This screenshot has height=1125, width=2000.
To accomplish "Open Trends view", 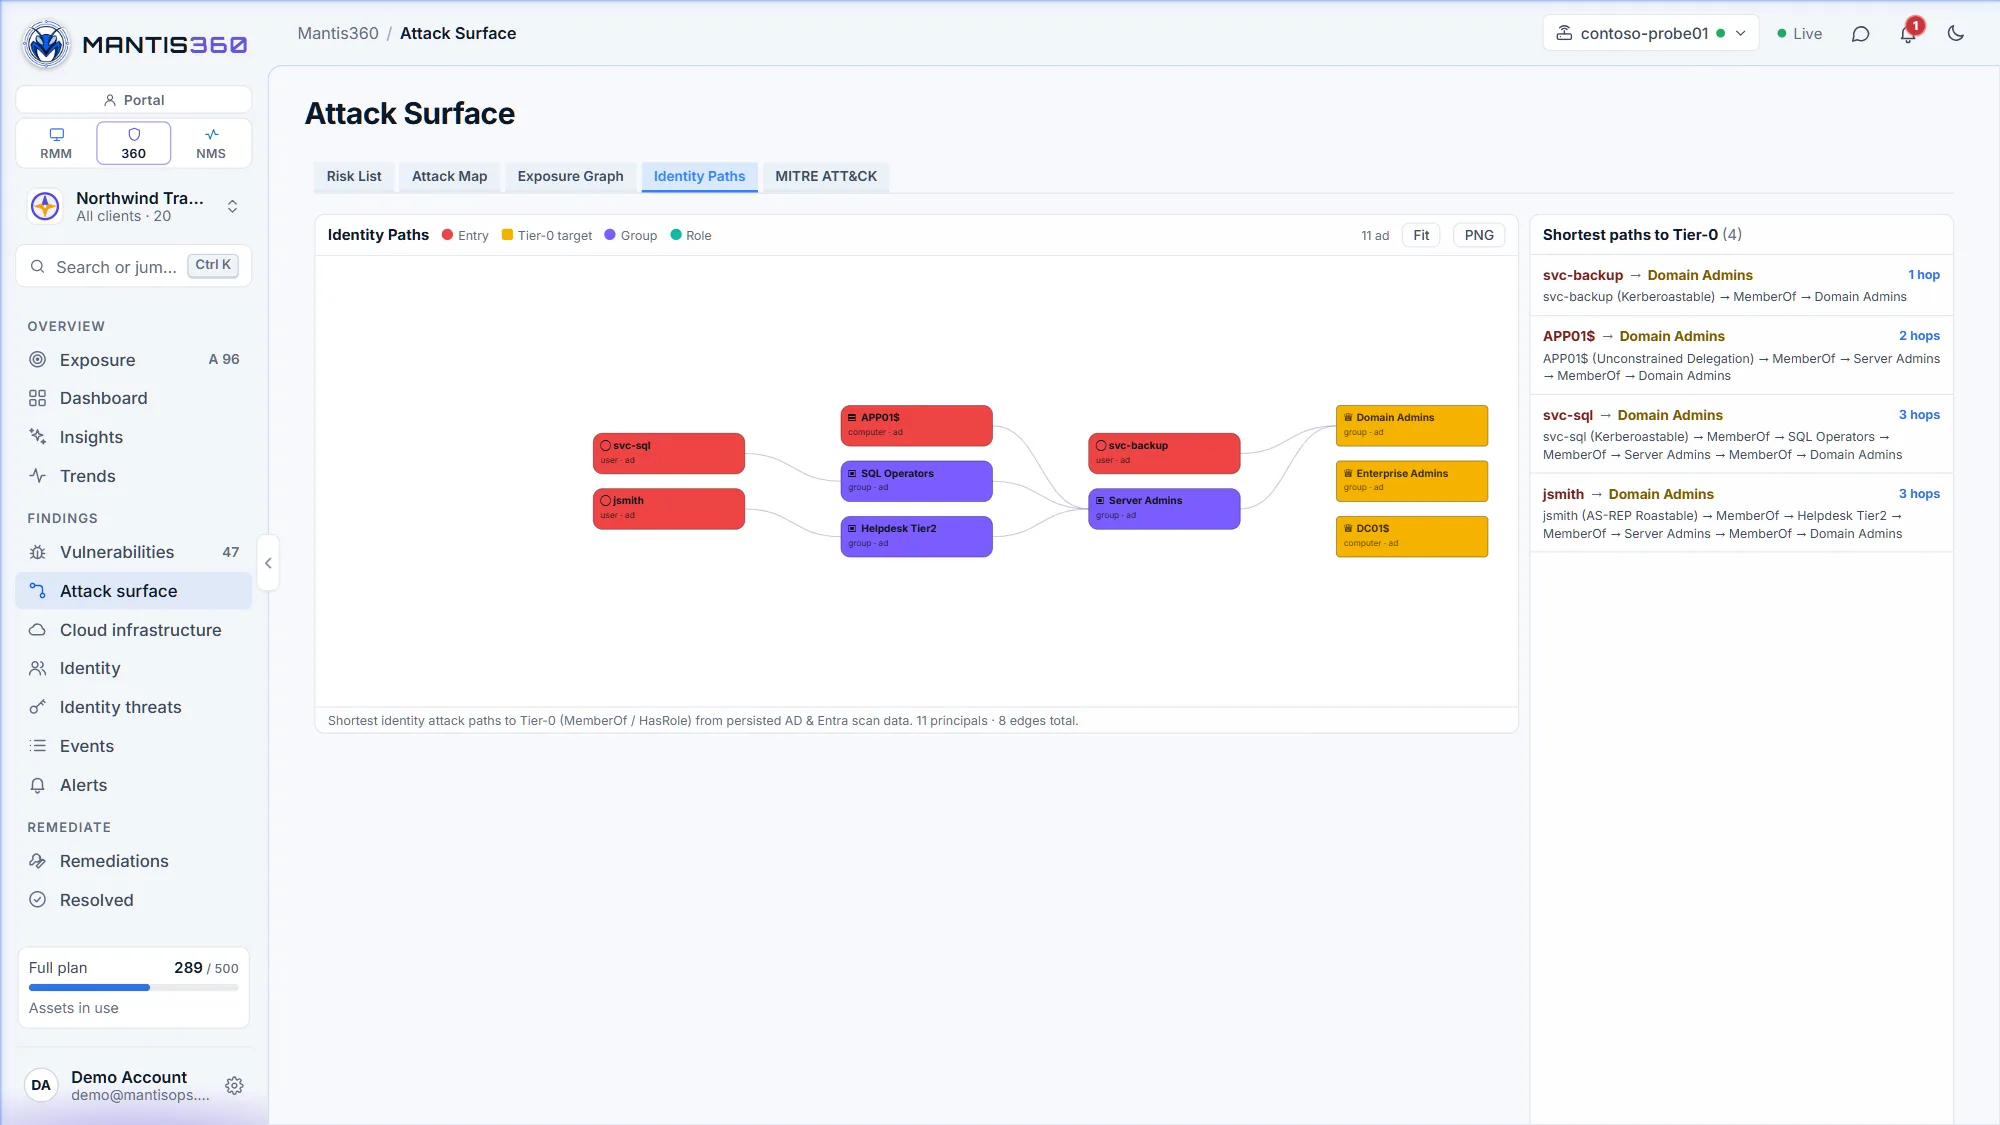I will click(134, 477).
